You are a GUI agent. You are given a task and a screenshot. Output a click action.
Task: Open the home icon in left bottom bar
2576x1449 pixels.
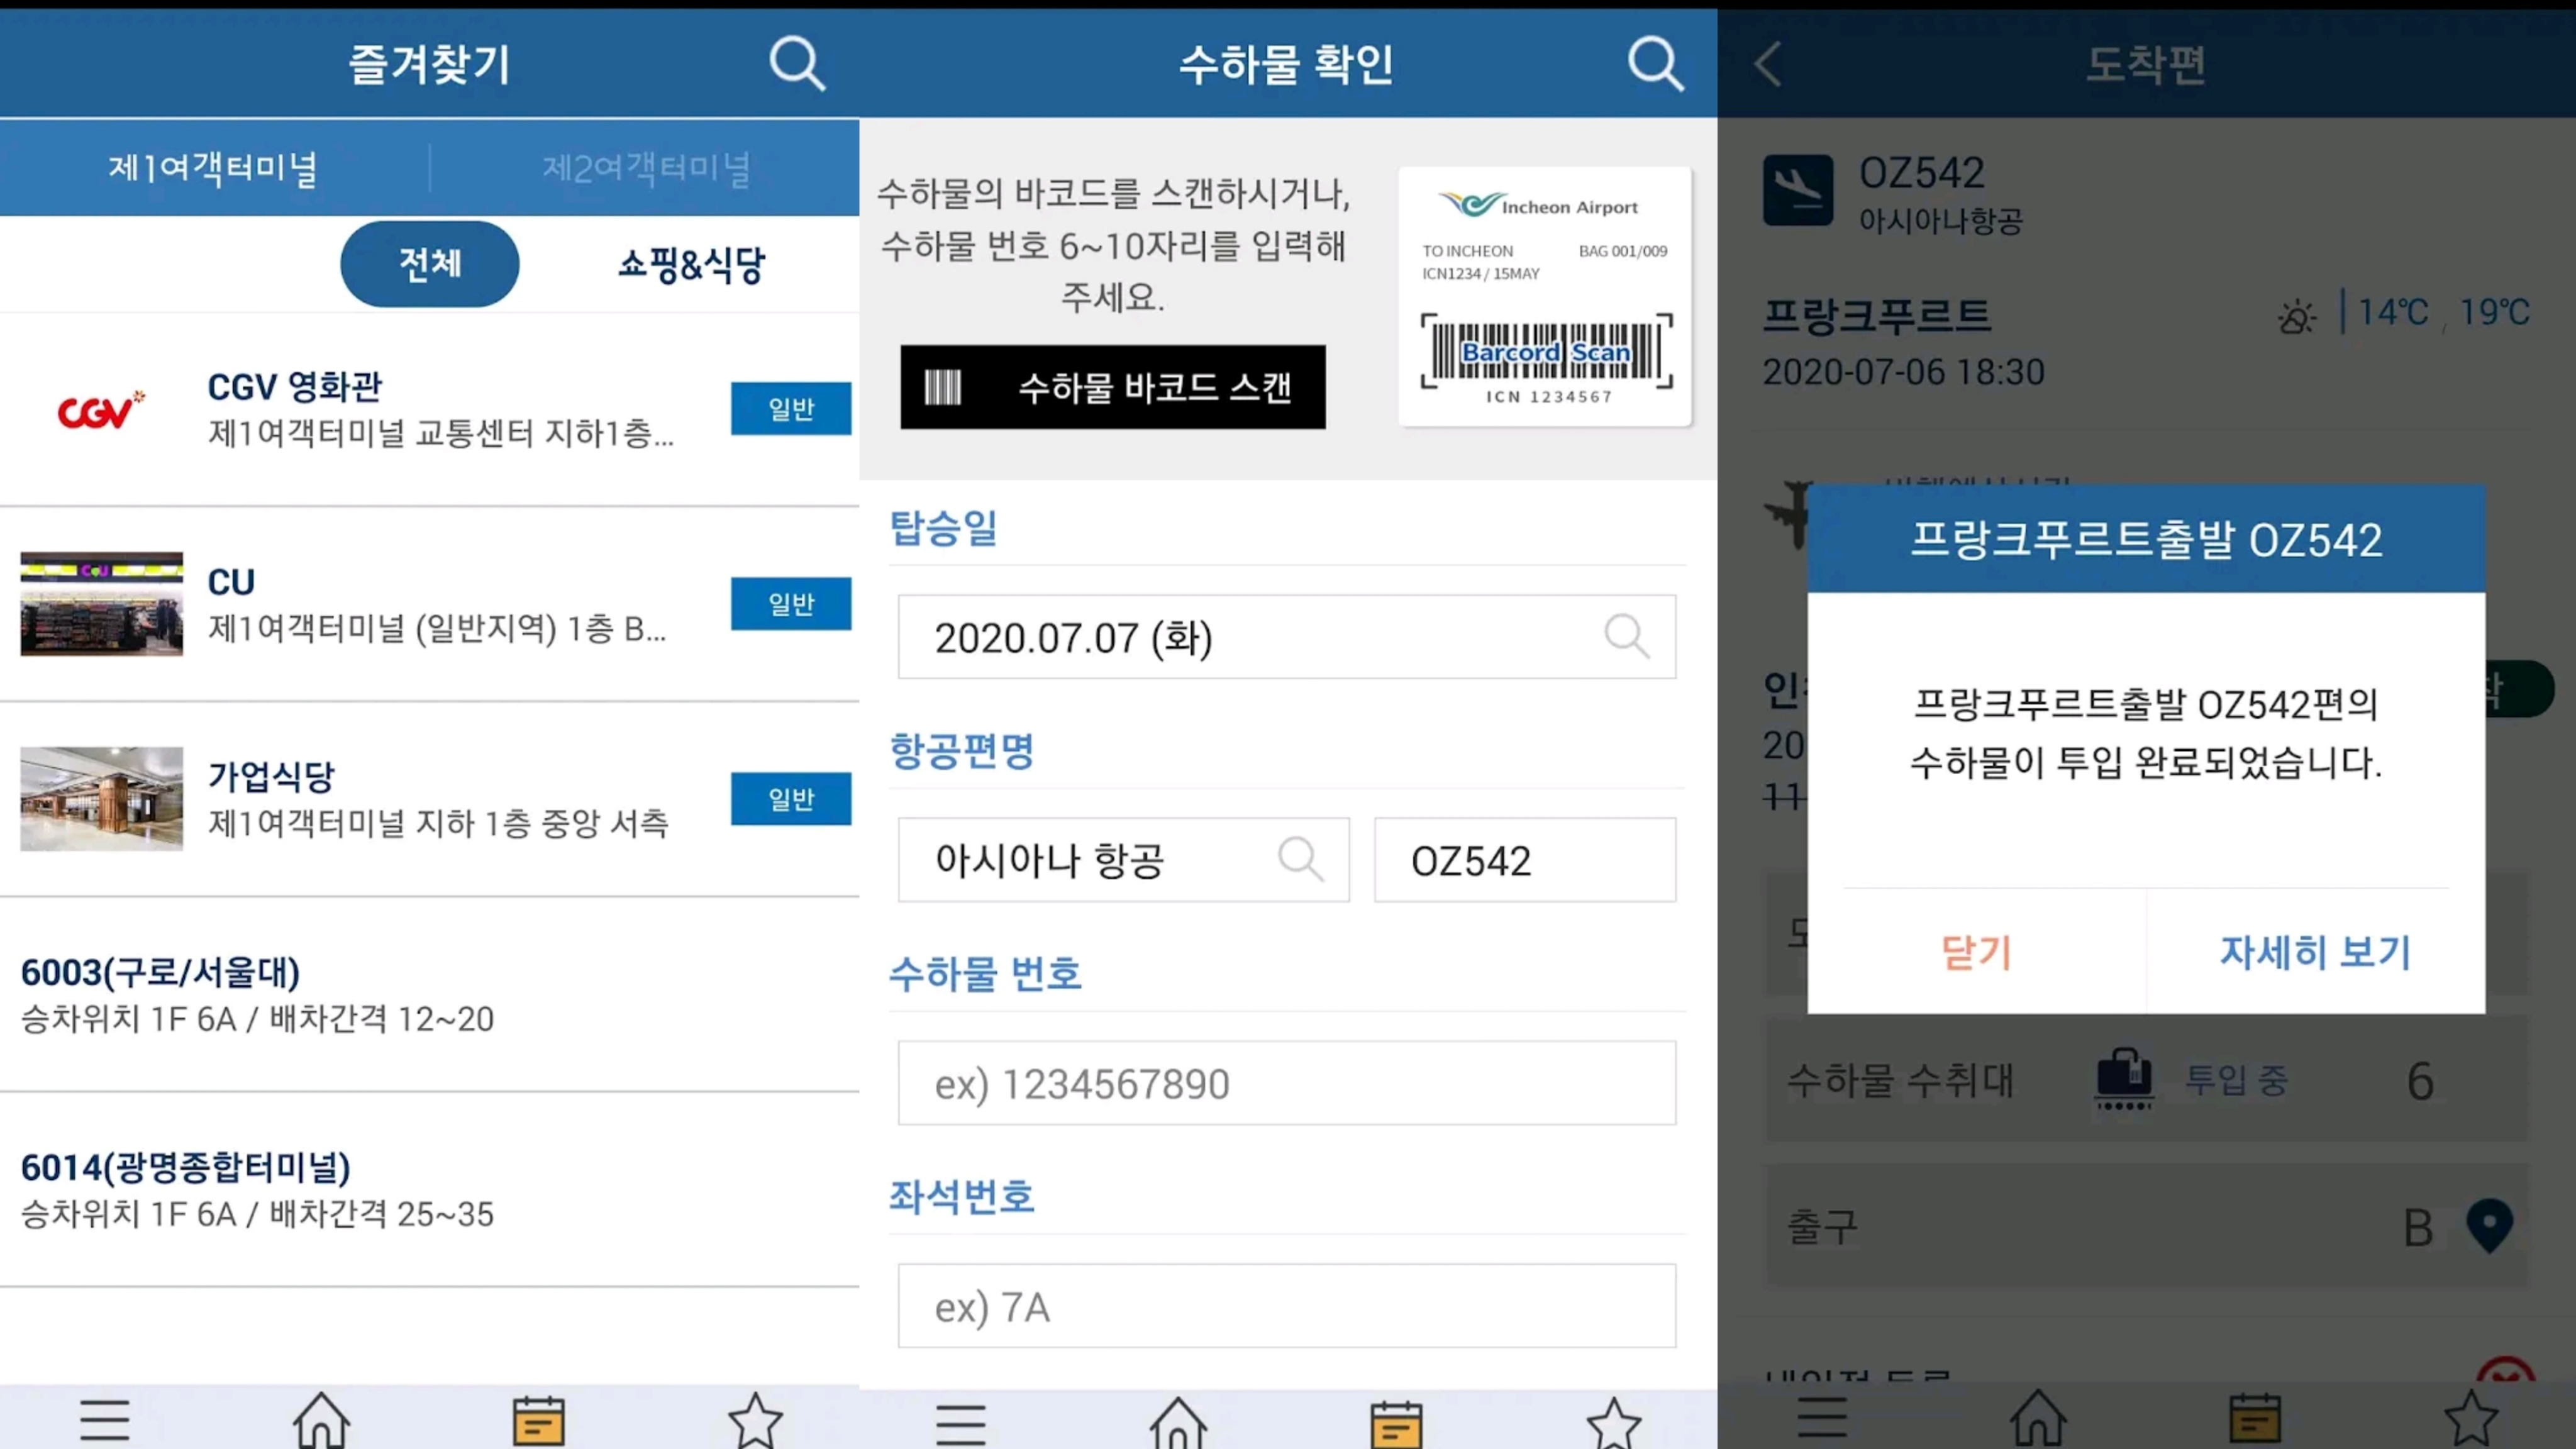pos(321,1419)
